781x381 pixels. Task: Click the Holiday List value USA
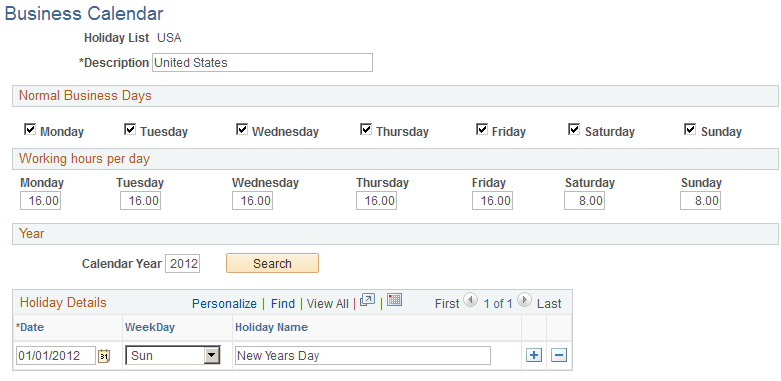pos(169,38)
